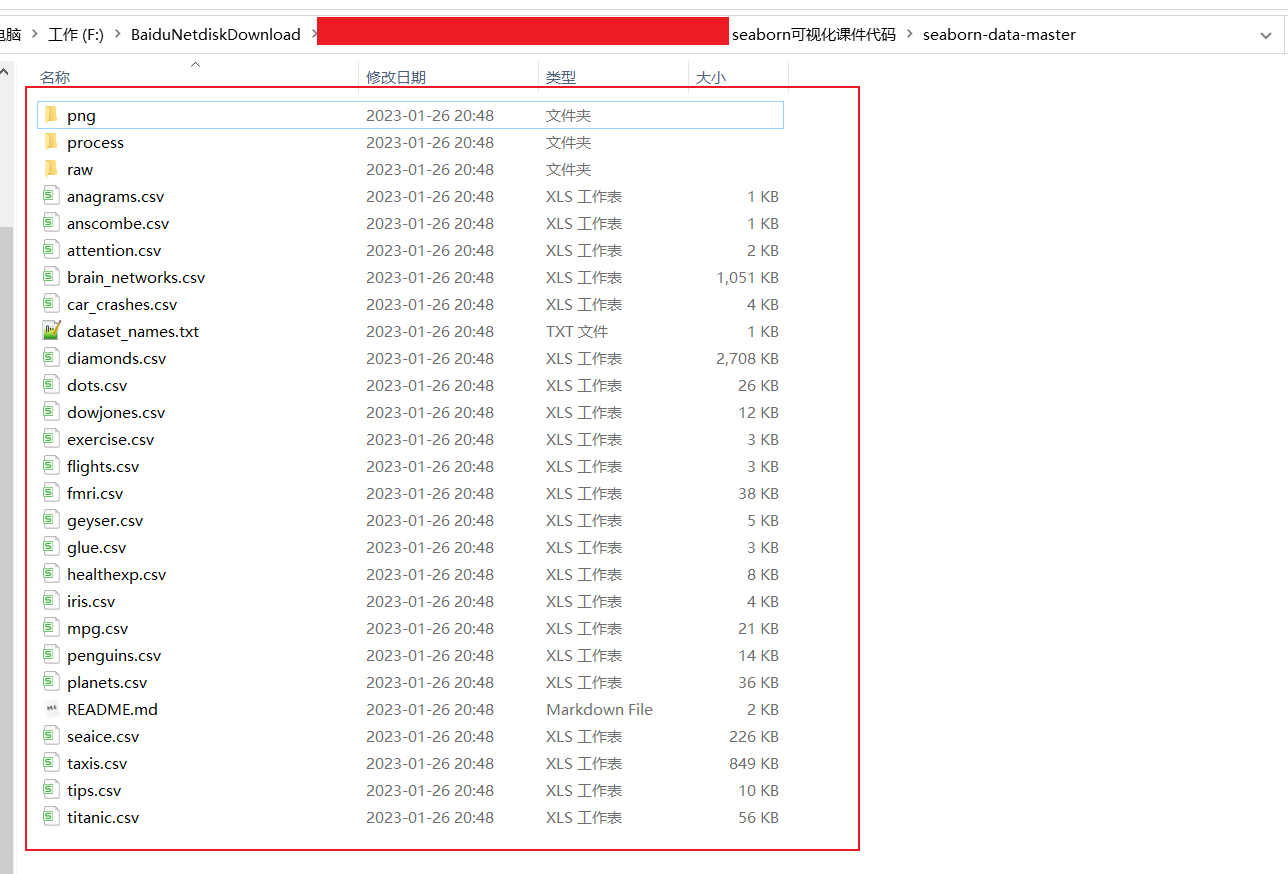Click the penguins.csv file icon
Image resolution: width=1288 pixels, height=874 pixels.
[51, 654]
